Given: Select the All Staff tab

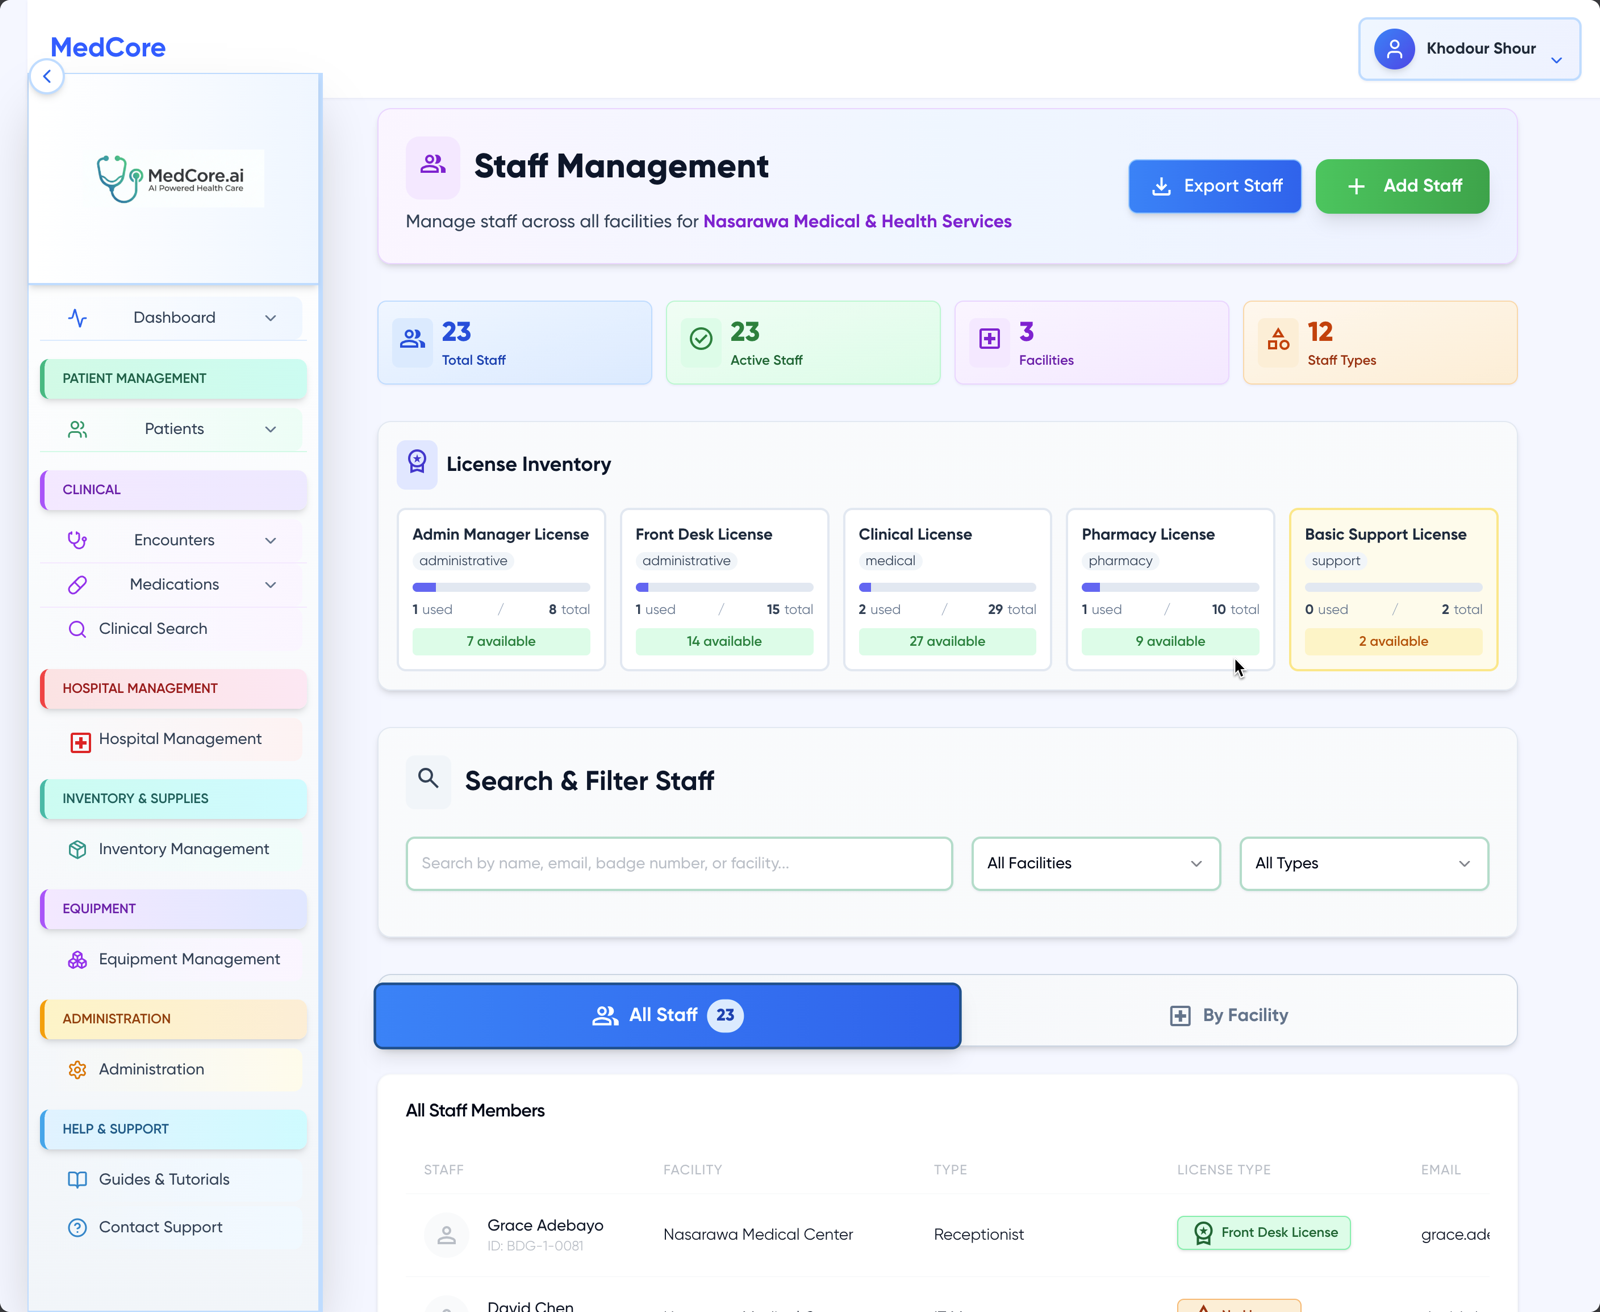Looking at the screenshot, I should [x=667, y=1015].
